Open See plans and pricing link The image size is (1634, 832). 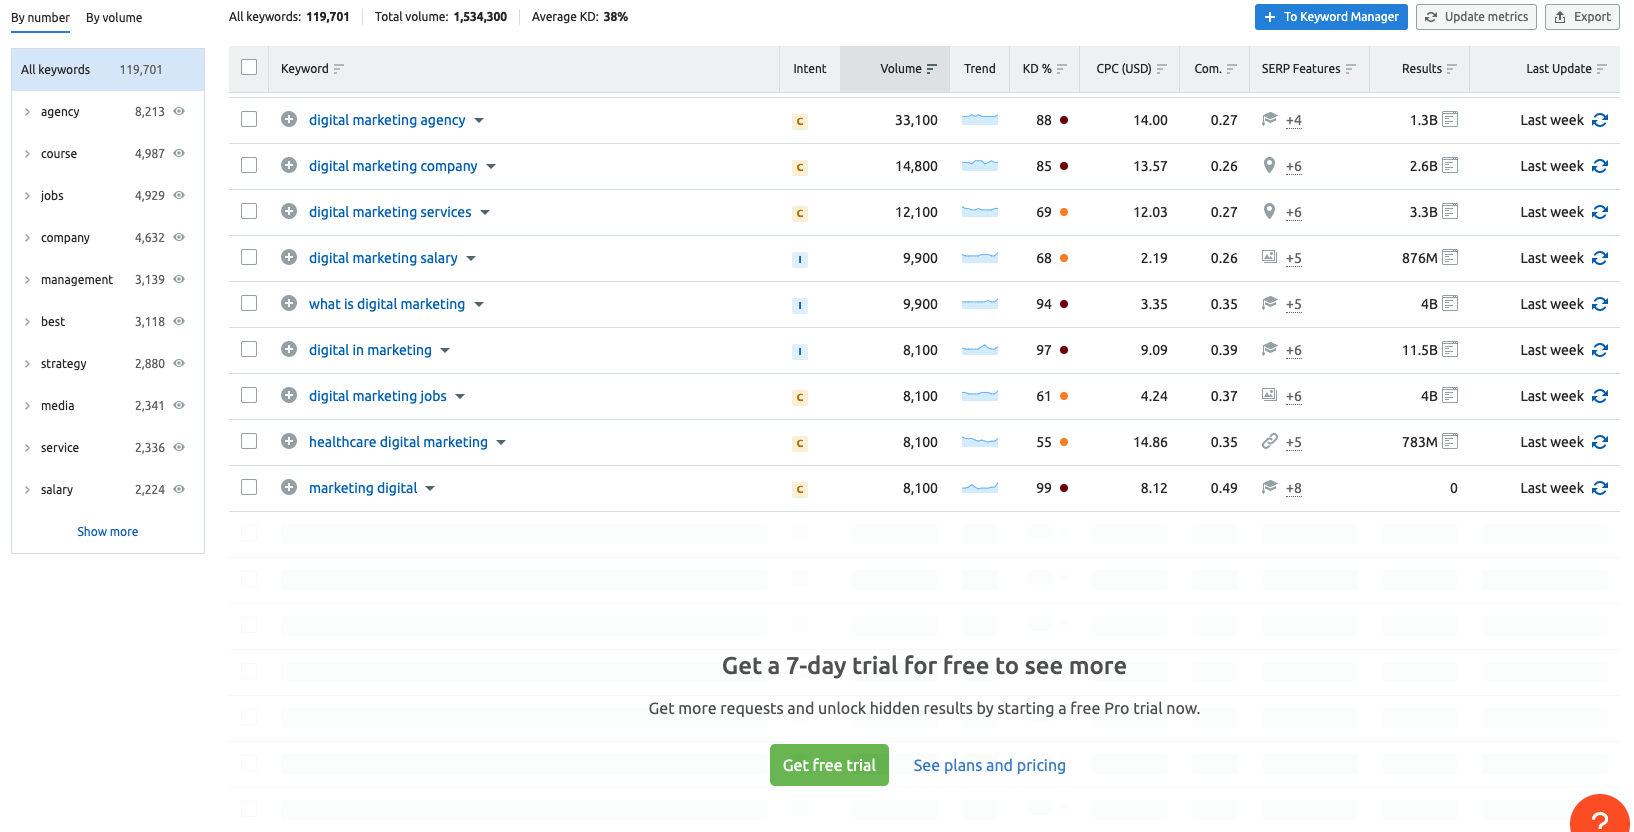[989, 765]
